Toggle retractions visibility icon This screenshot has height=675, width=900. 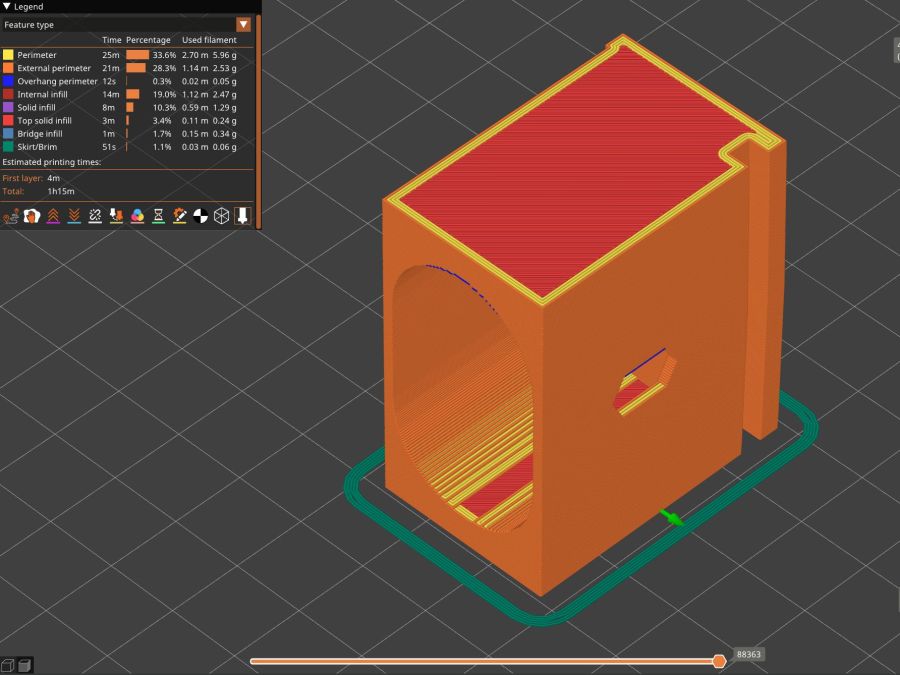[x=53, y=215]
